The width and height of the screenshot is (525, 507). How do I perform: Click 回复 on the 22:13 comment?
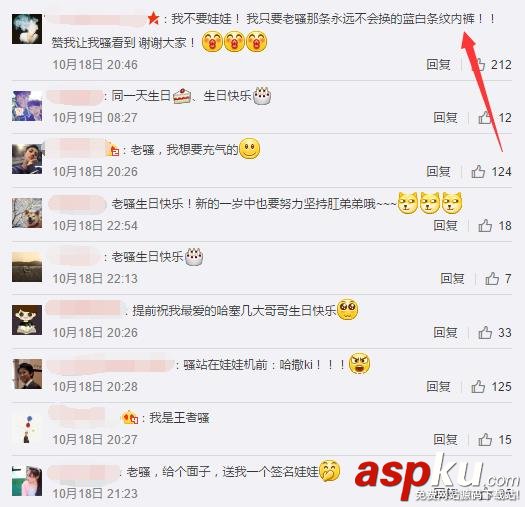tap(452, 279)
